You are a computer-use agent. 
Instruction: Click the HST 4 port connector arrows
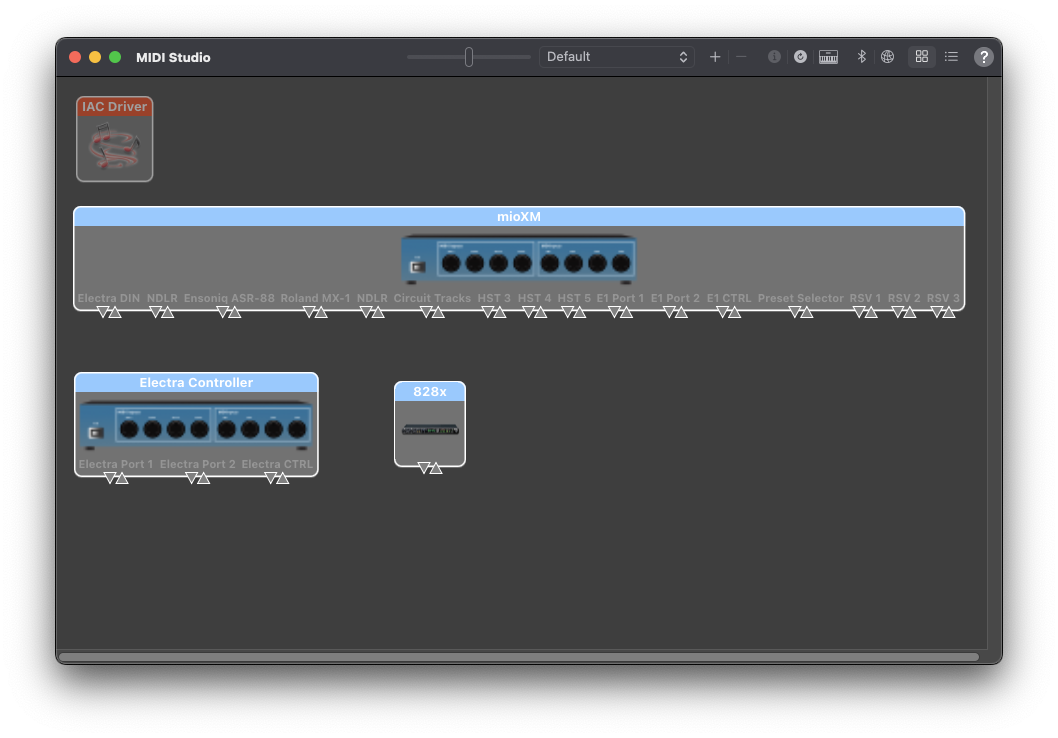click(x=534, y=312)
